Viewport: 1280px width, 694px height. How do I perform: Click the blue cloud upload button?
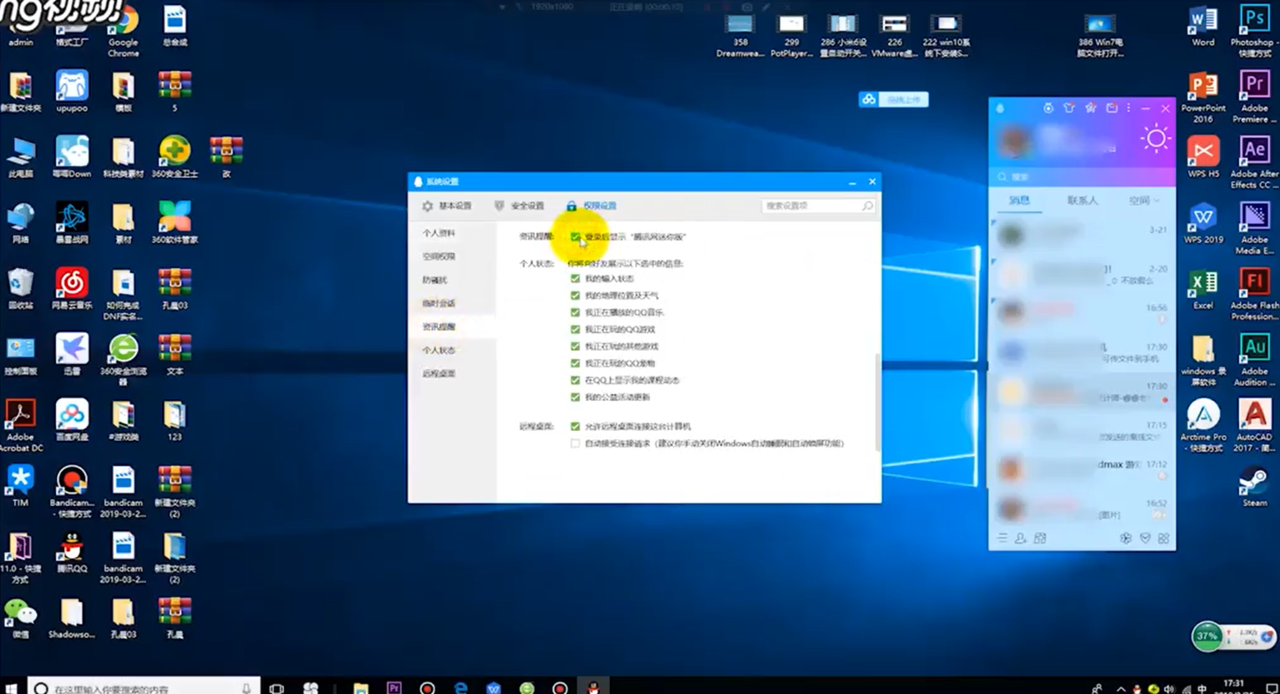(x=893, y=99)
